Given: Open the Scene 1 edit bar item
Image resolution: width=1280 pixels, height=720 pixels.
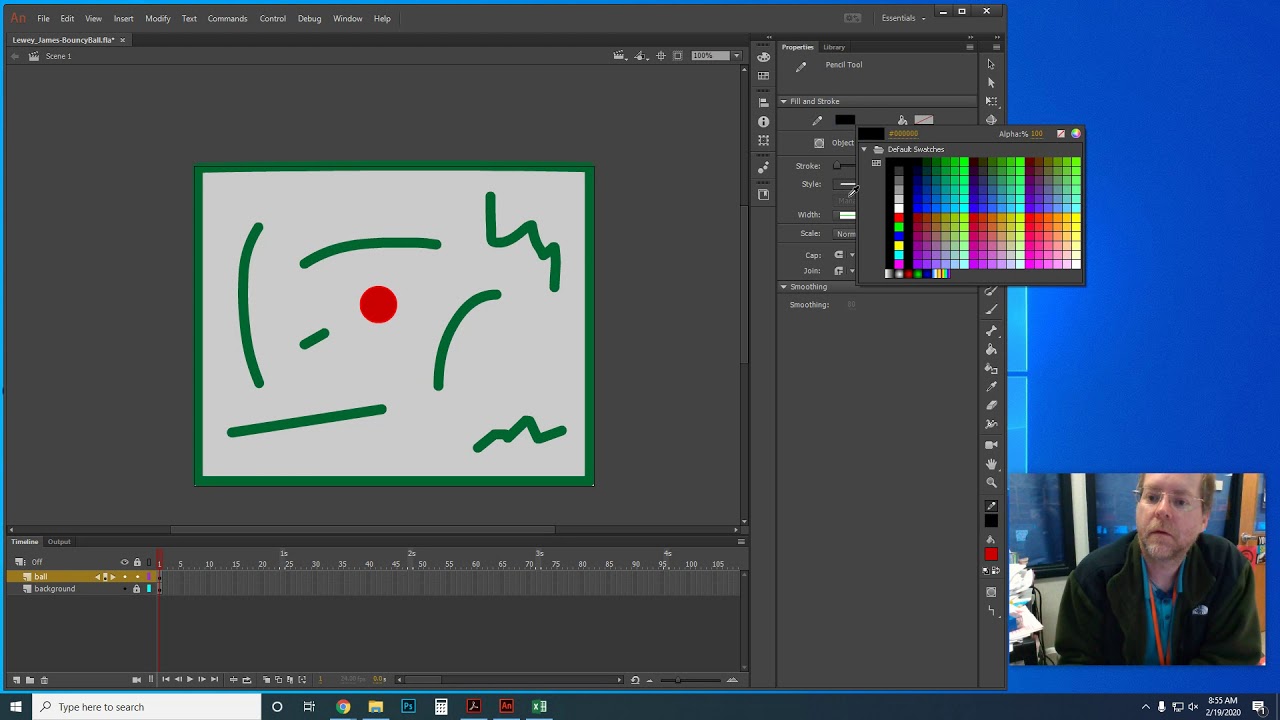Looking at the screenshot, I should pyautogui.click(x=51, y=56).
